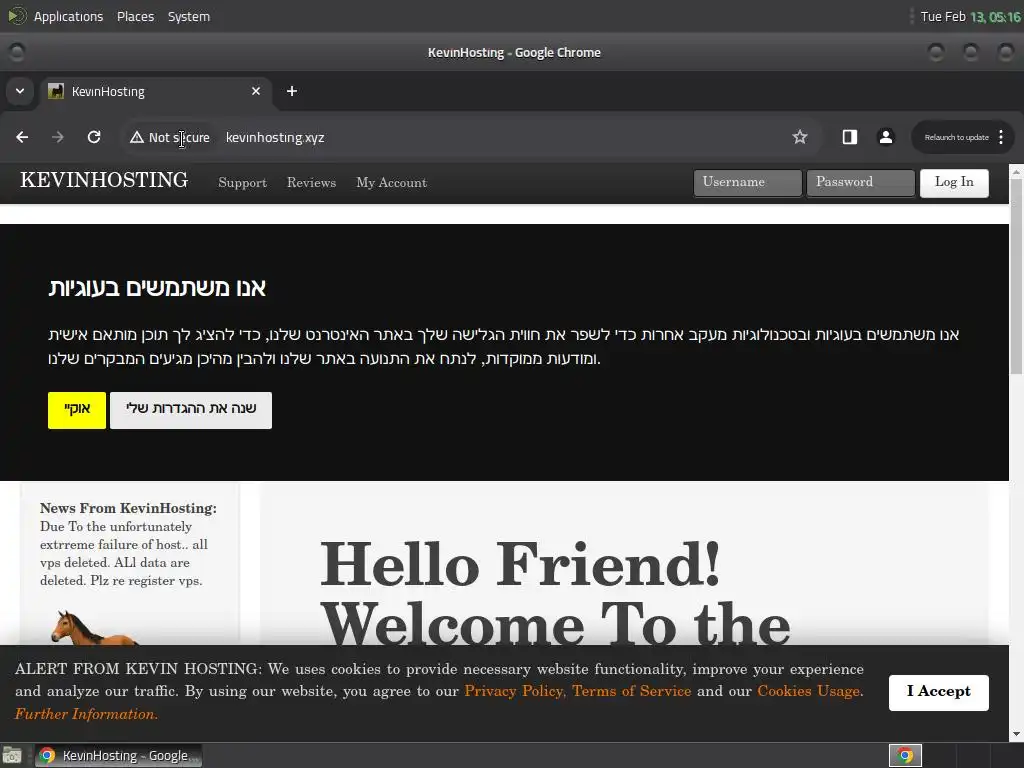Open the System menu
Image resolution: width=1024 pixels, height=768 pixels.
click(x=189, y=16)
